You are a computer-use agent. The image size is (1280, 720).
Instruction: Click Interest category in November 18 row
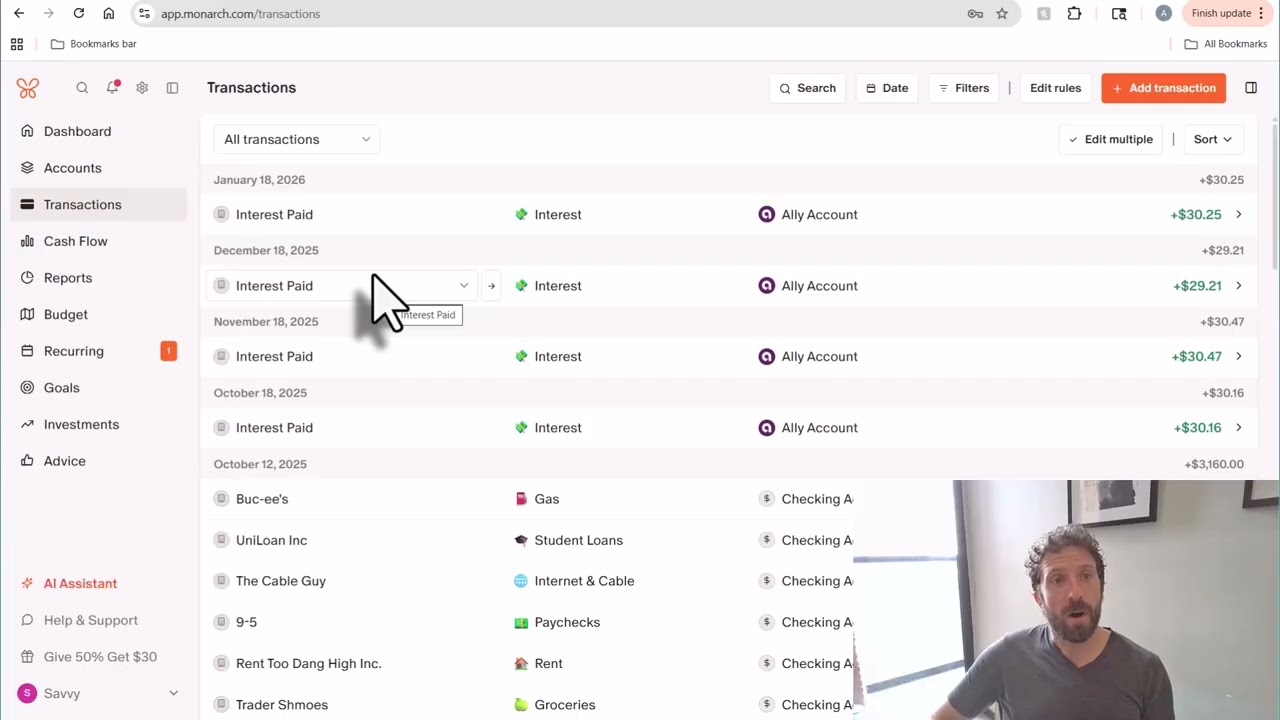point(558,356)
